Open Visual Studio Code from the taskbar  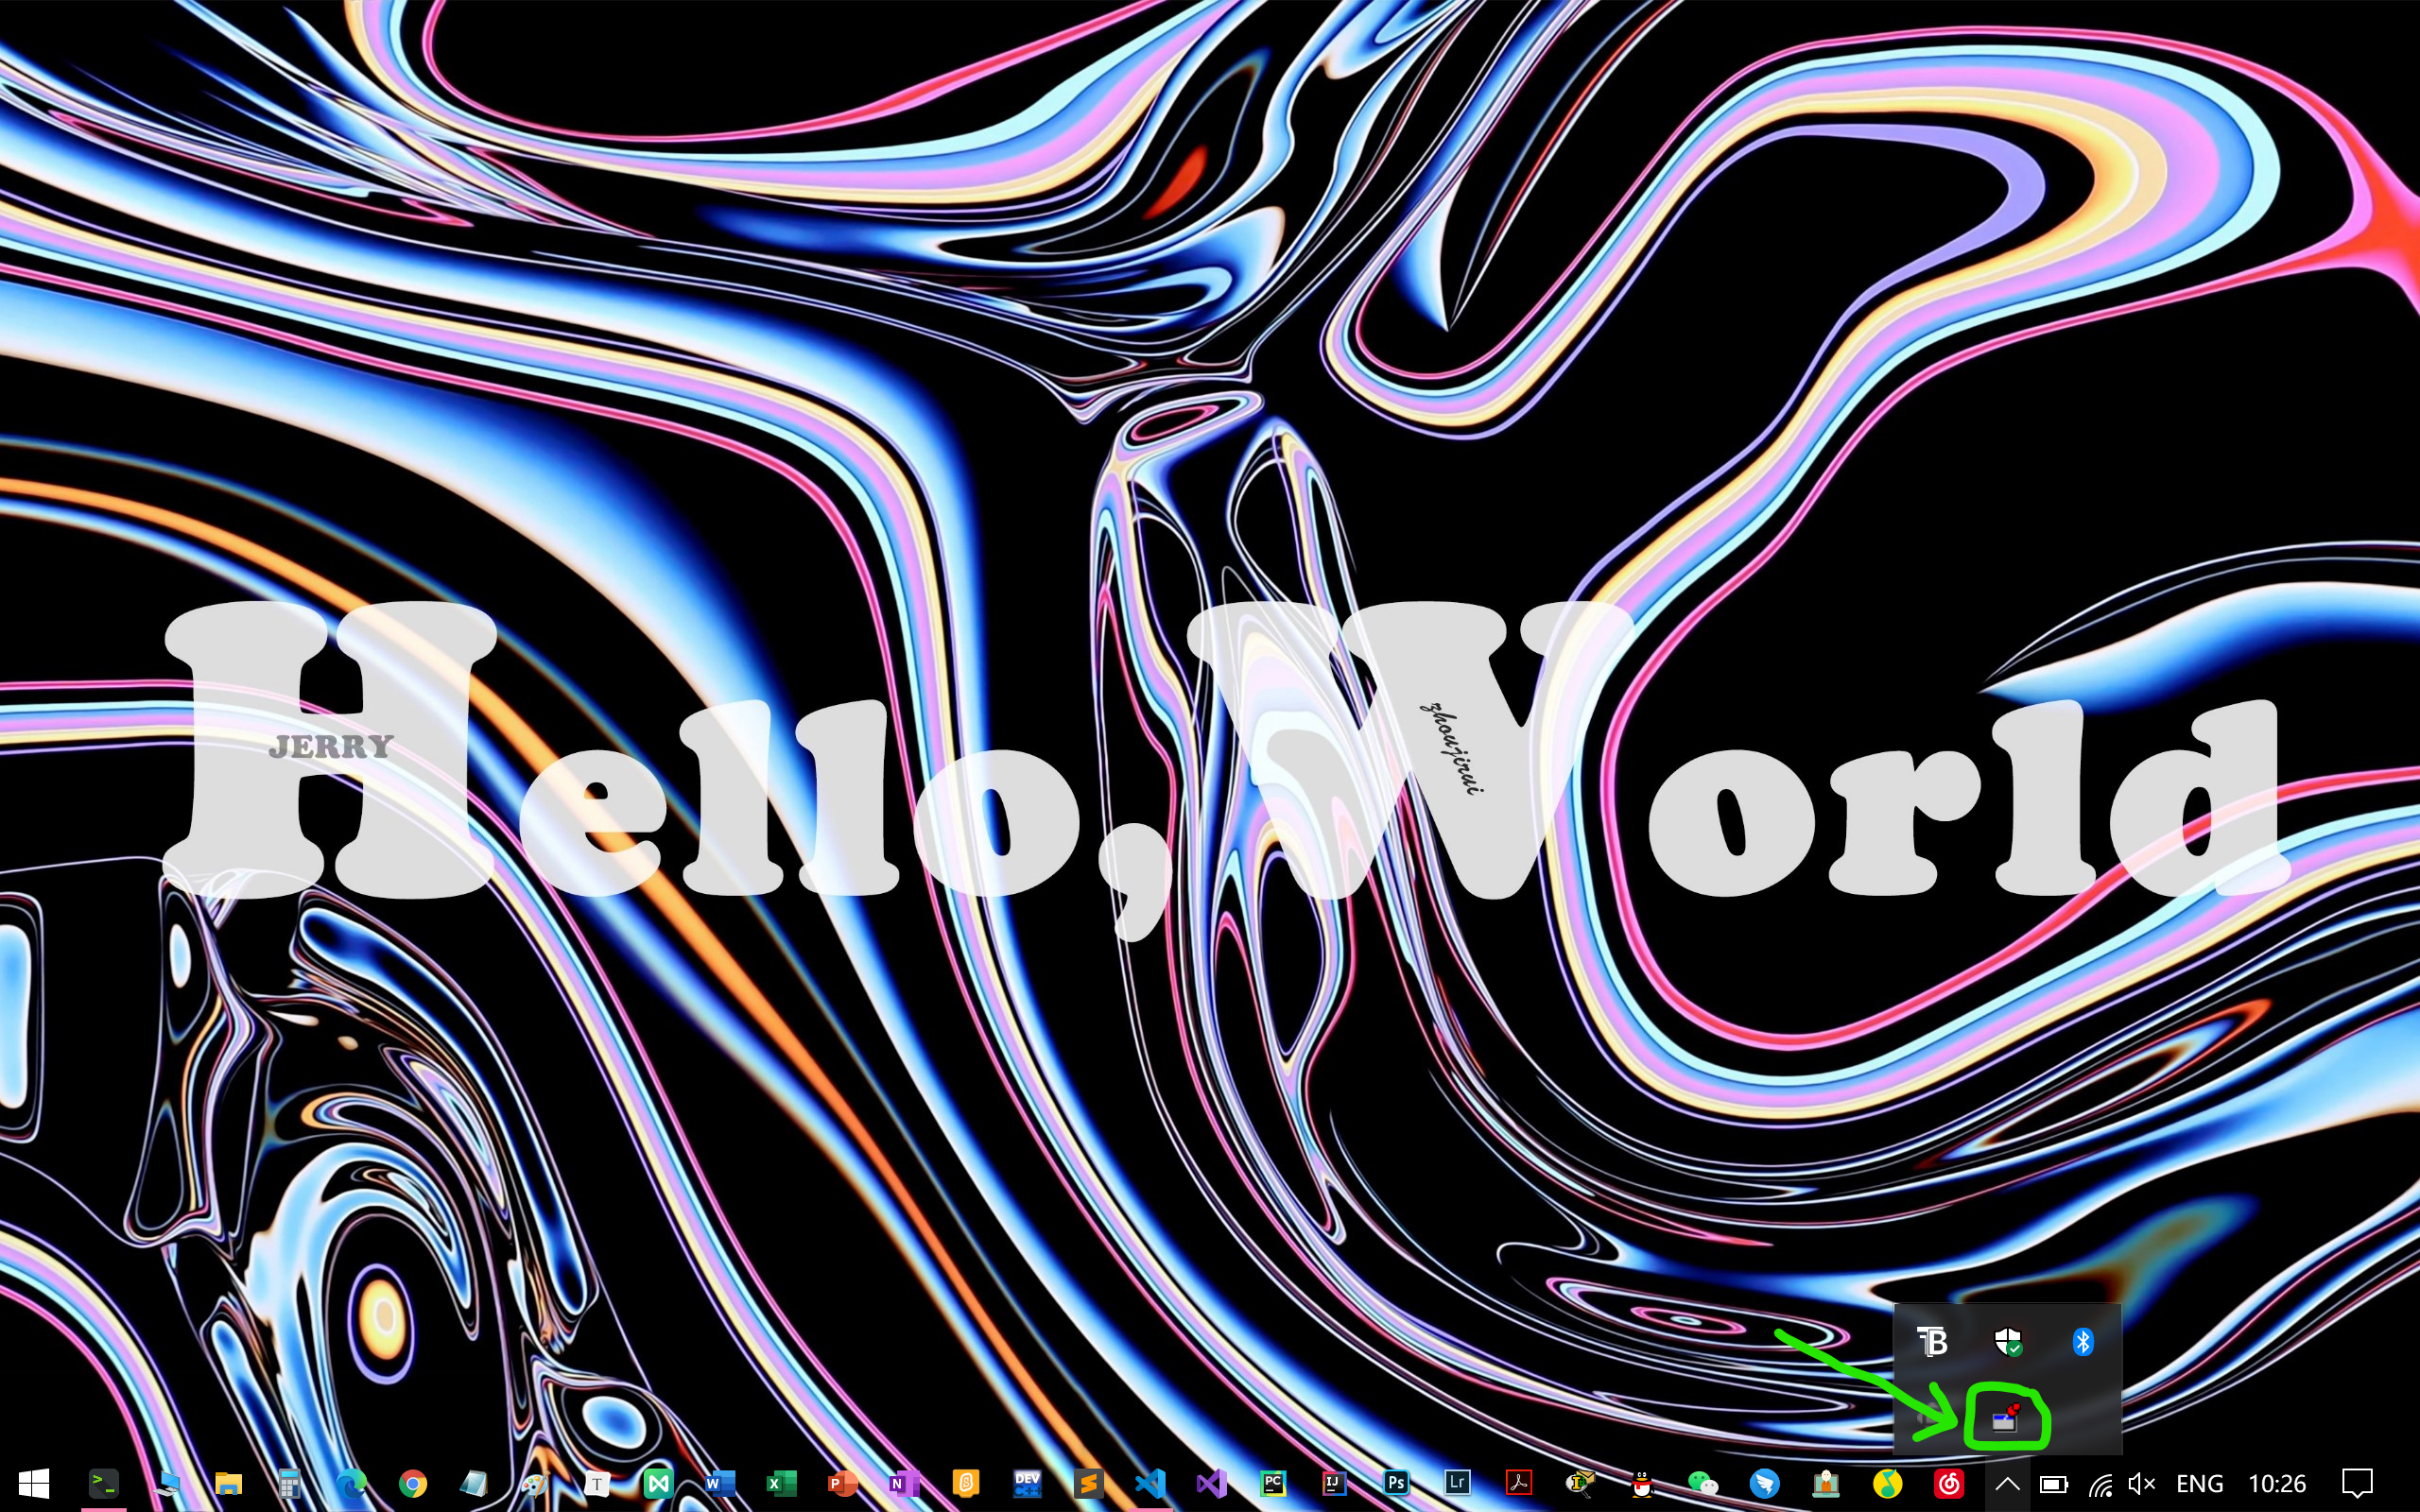coord(1150,1483)
